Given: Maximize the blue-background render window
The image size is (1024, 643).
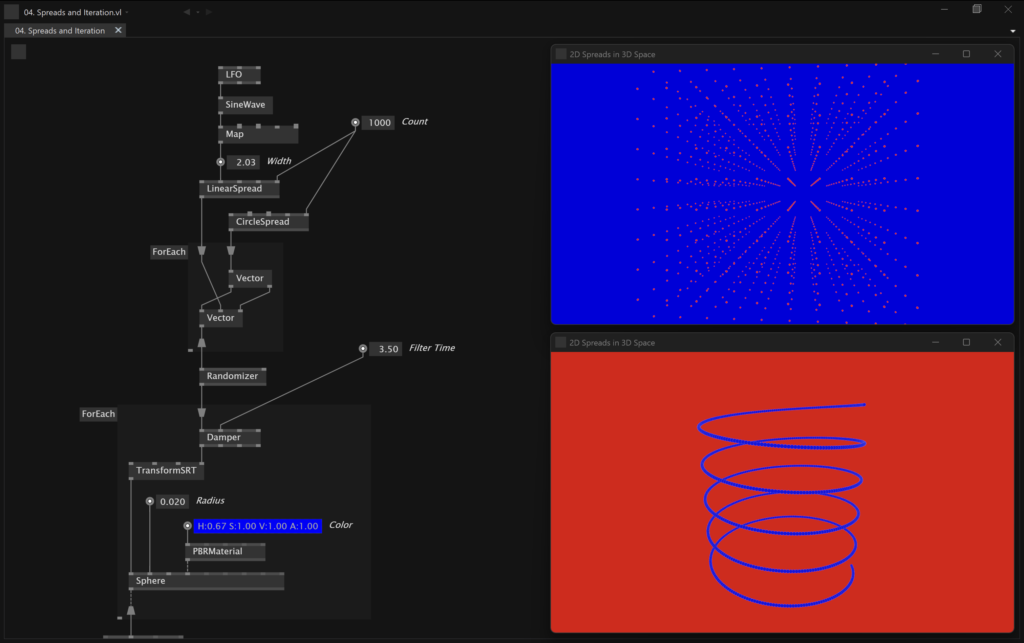Looking at the screenshot, I should coord(966,54).
